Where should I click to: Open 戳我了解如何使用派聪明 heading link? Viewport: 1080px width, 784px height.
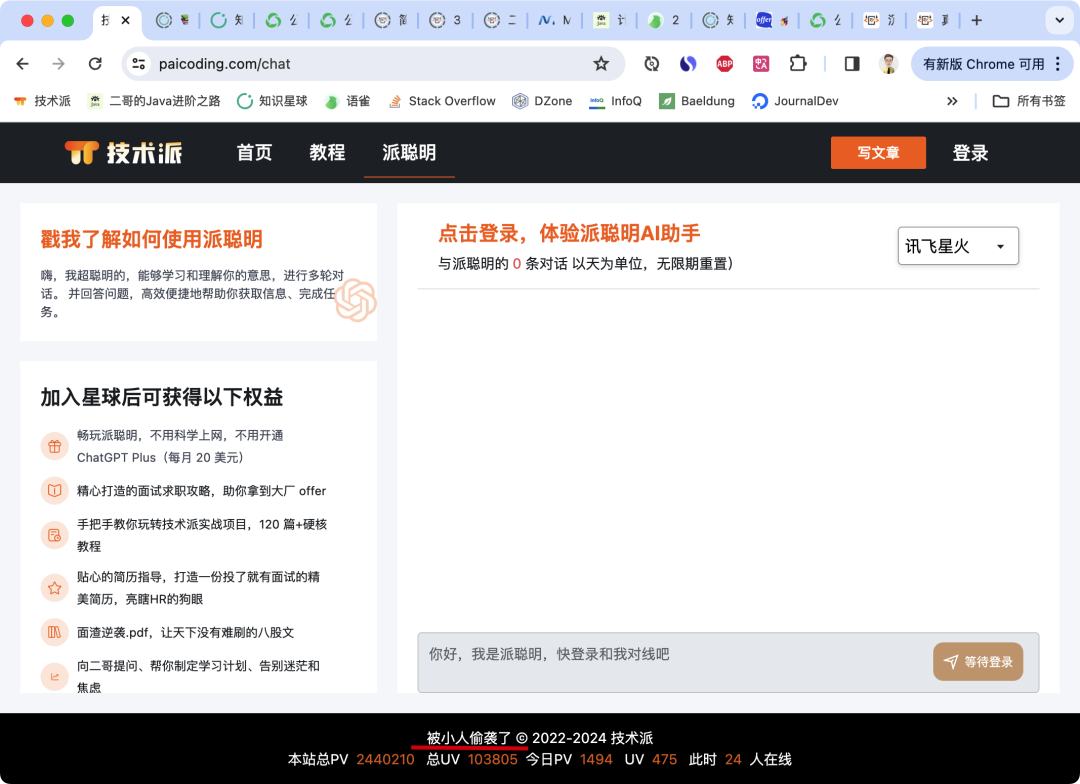point(152,239)
